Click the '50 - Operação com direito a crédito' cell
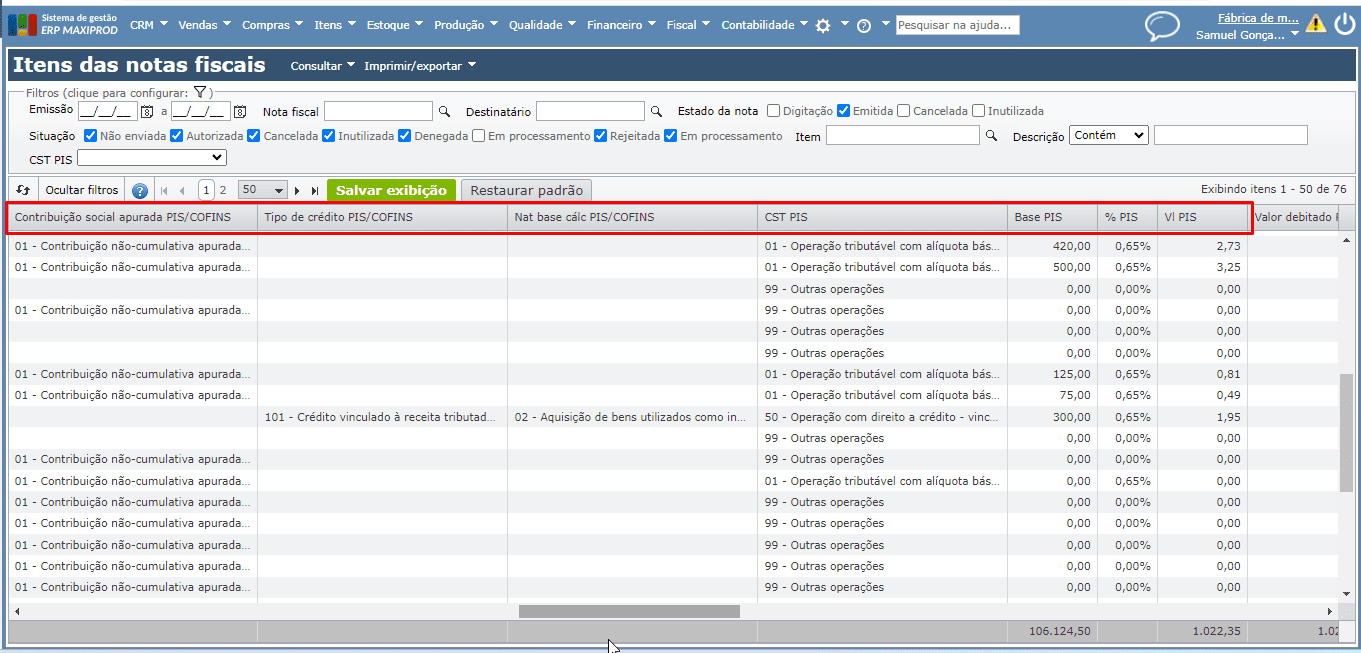Image resolution: width=1361 pixels, height=653 pixels. pyautogui.click(x=882, y=417)
